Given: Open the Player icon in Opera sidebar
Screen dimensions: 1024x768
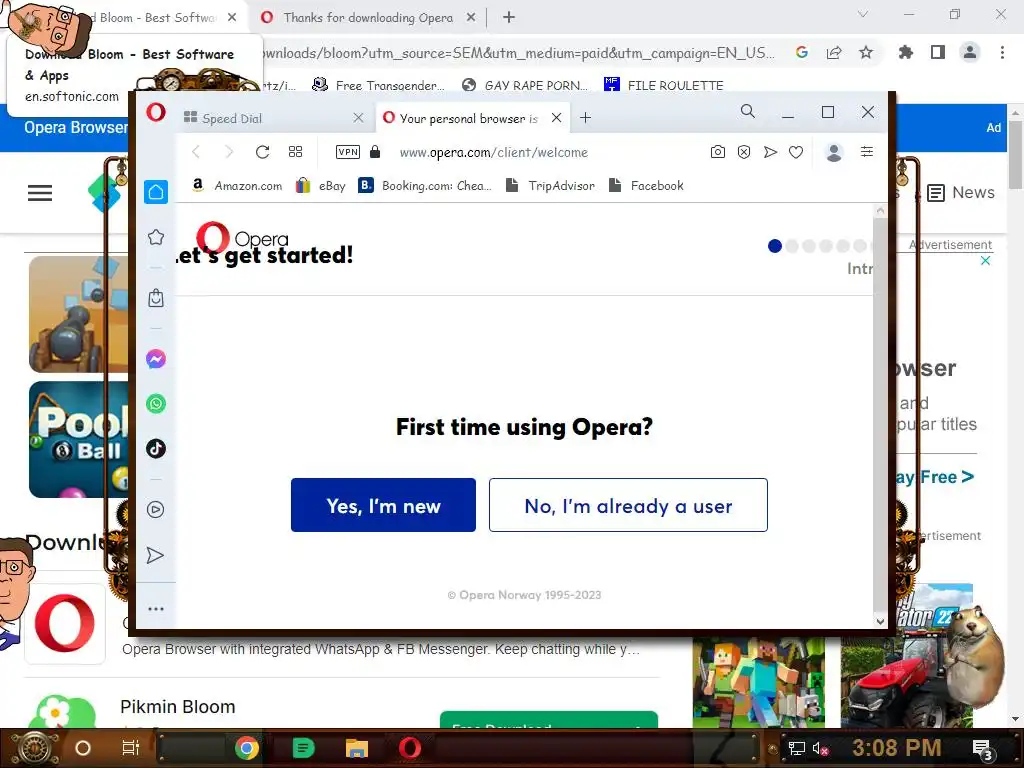Looking at the screenshot, I should [155, 509].
